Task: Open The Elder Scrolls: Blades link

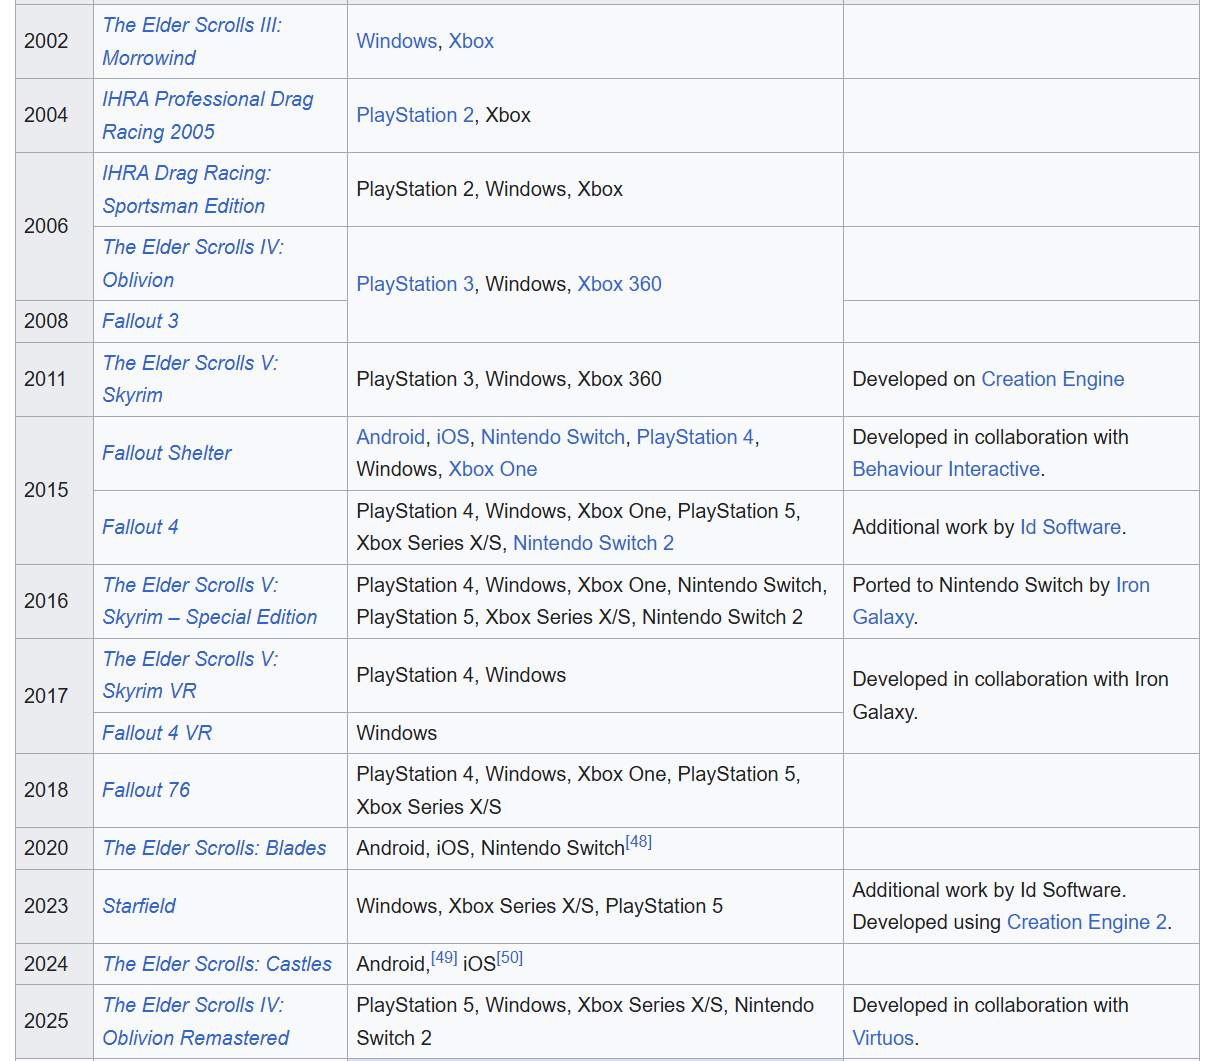Action: [214, 848]
